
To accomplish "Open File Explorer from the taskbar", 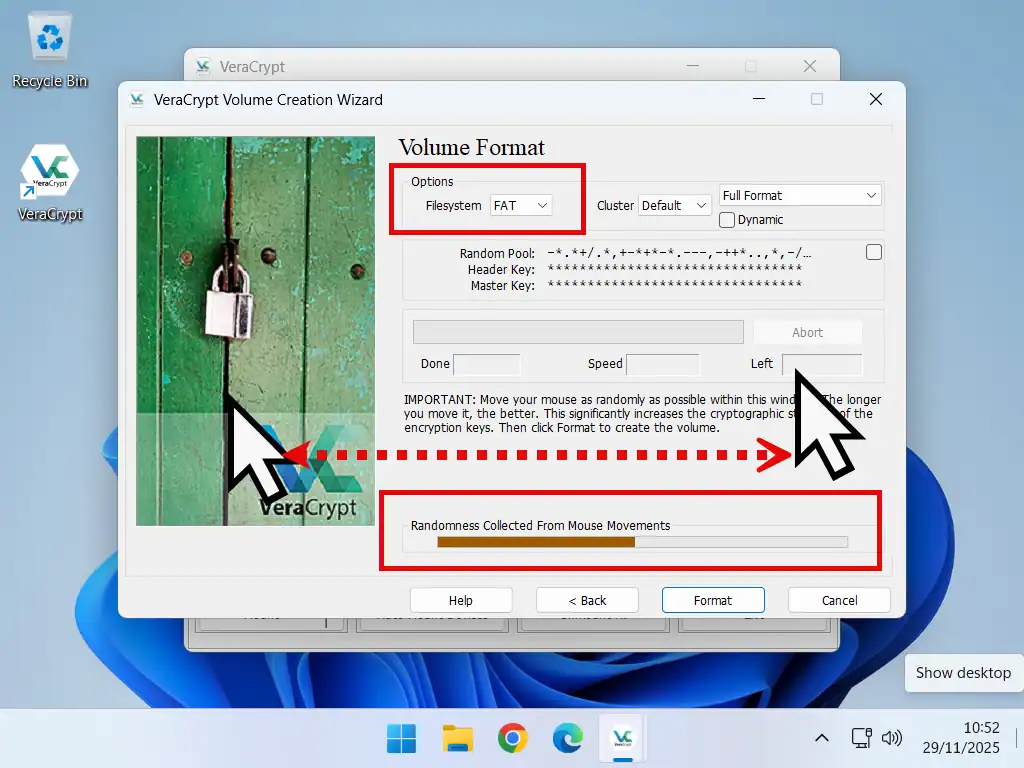I will (x=457, y=738).
